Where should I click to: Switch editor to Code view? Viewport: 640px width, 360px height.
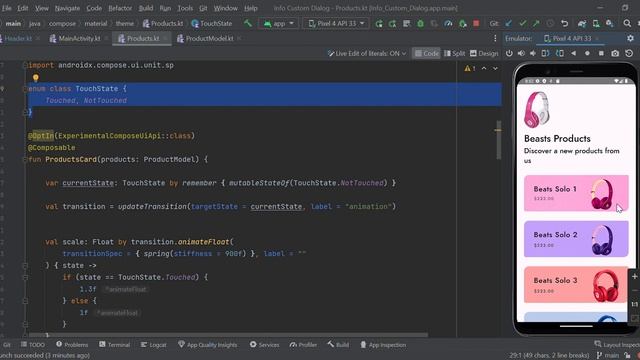(427, 53)
